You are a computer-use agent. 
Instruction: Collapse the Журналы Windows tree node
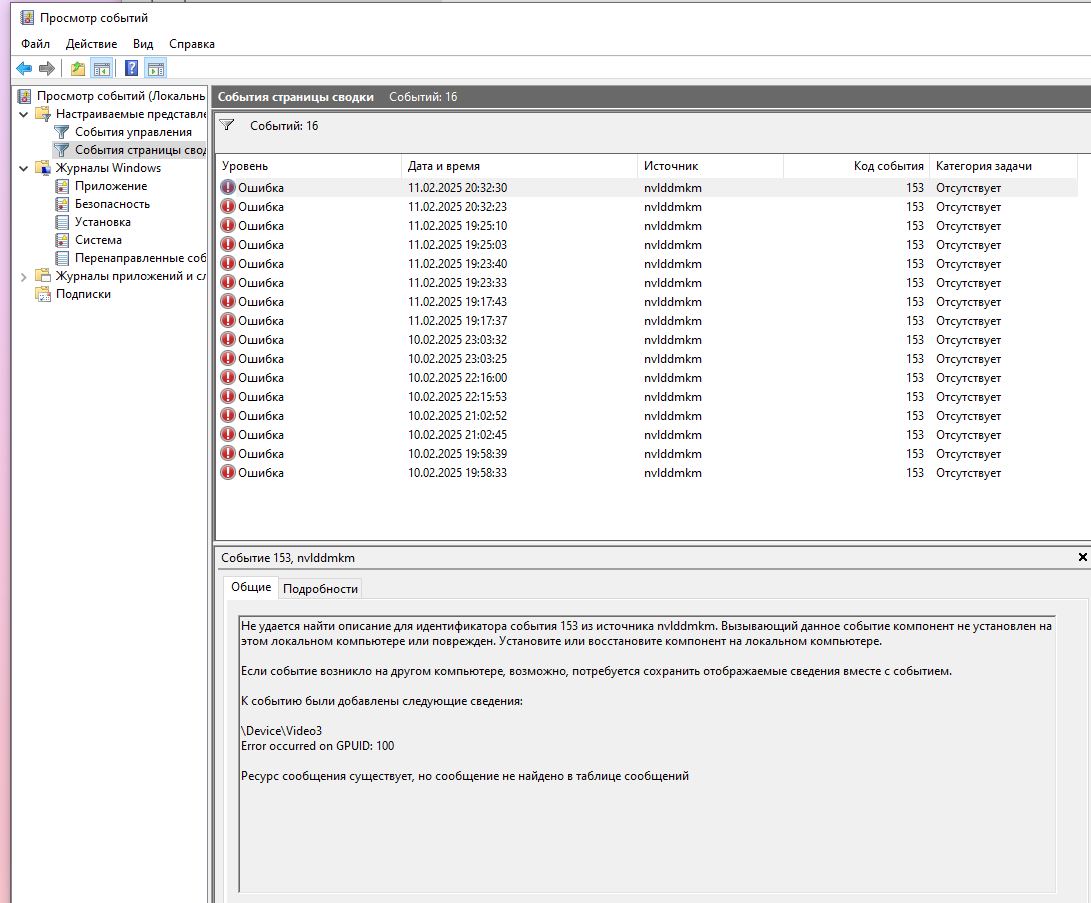[x=24, y=168]
